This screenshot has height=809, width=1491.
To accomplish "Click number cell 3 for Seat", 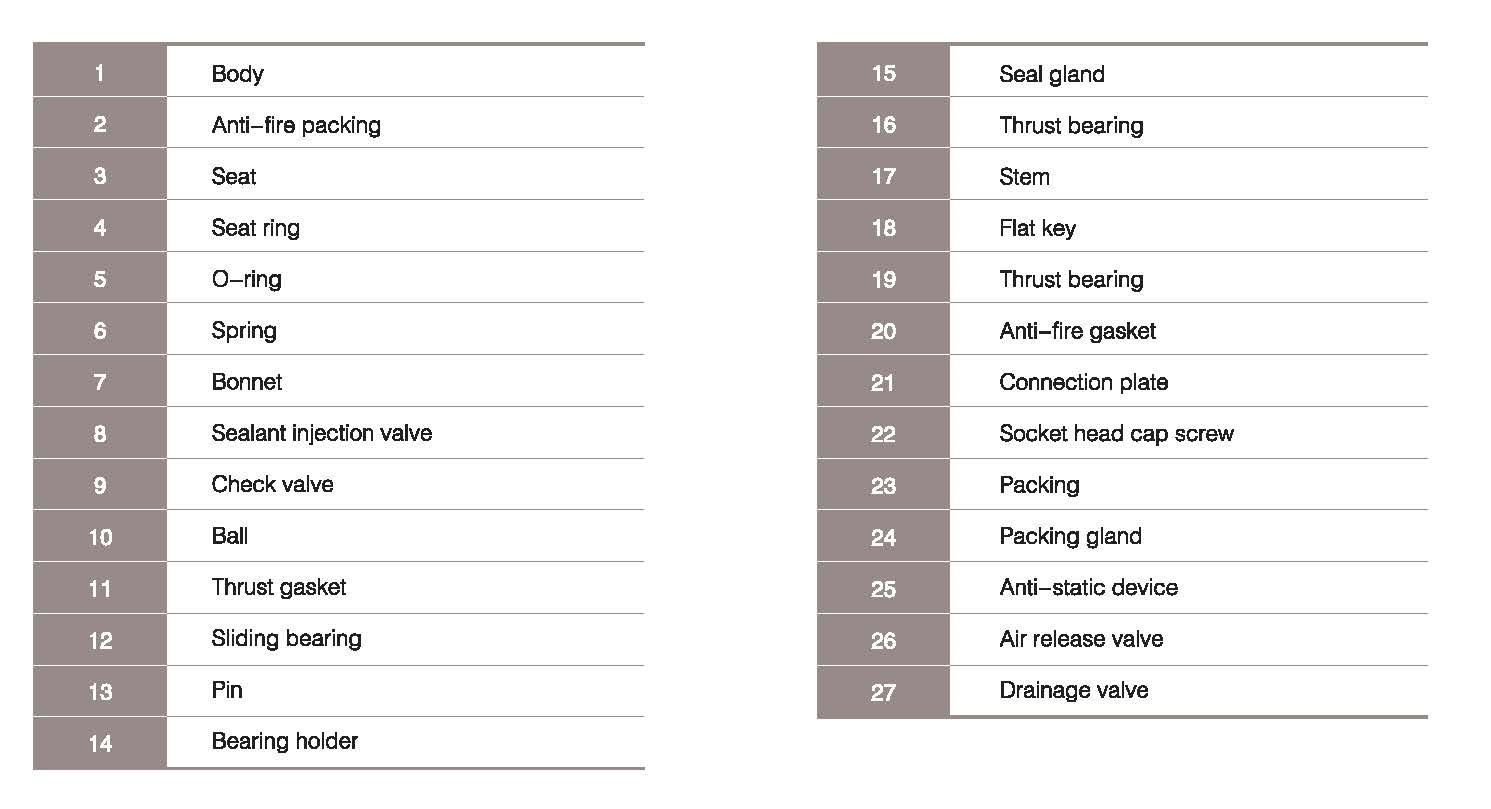I will click(100, 176).
